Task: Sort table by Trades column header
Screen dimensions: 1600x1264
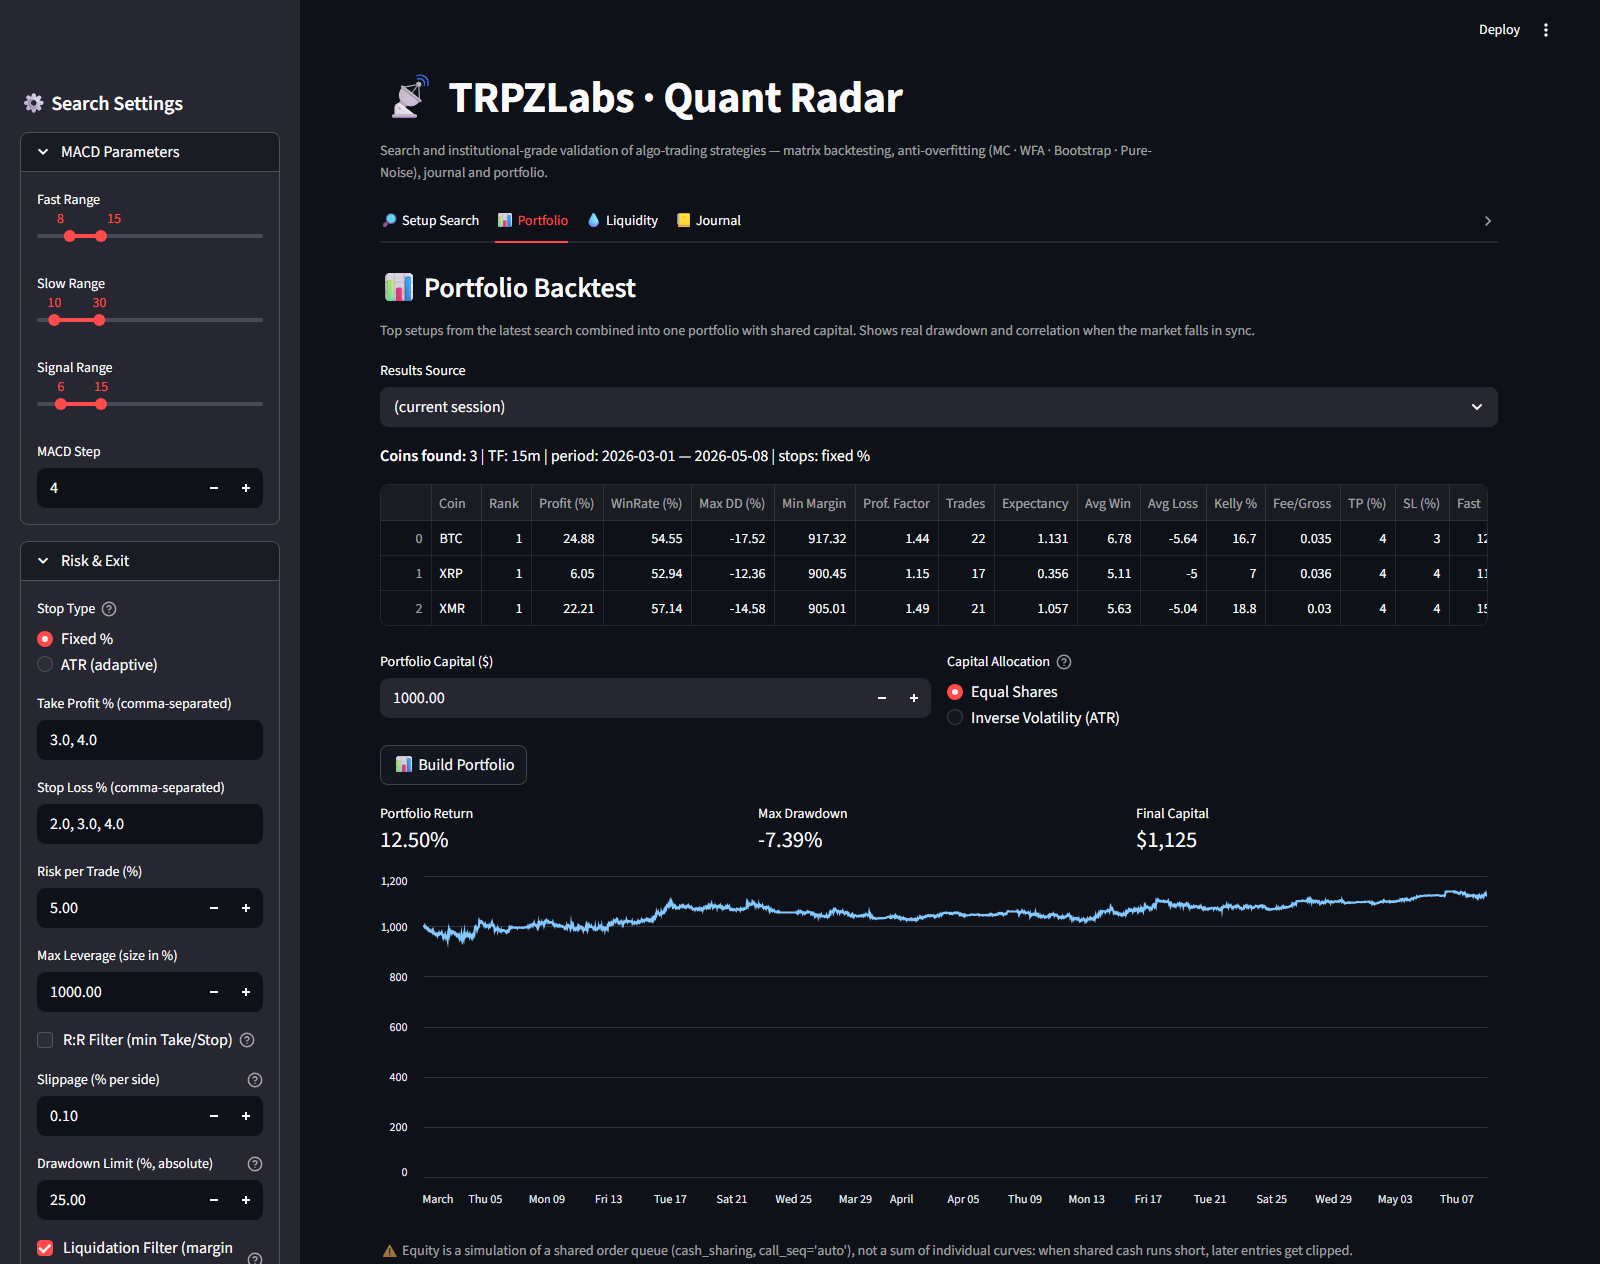Action: (966, 504)
